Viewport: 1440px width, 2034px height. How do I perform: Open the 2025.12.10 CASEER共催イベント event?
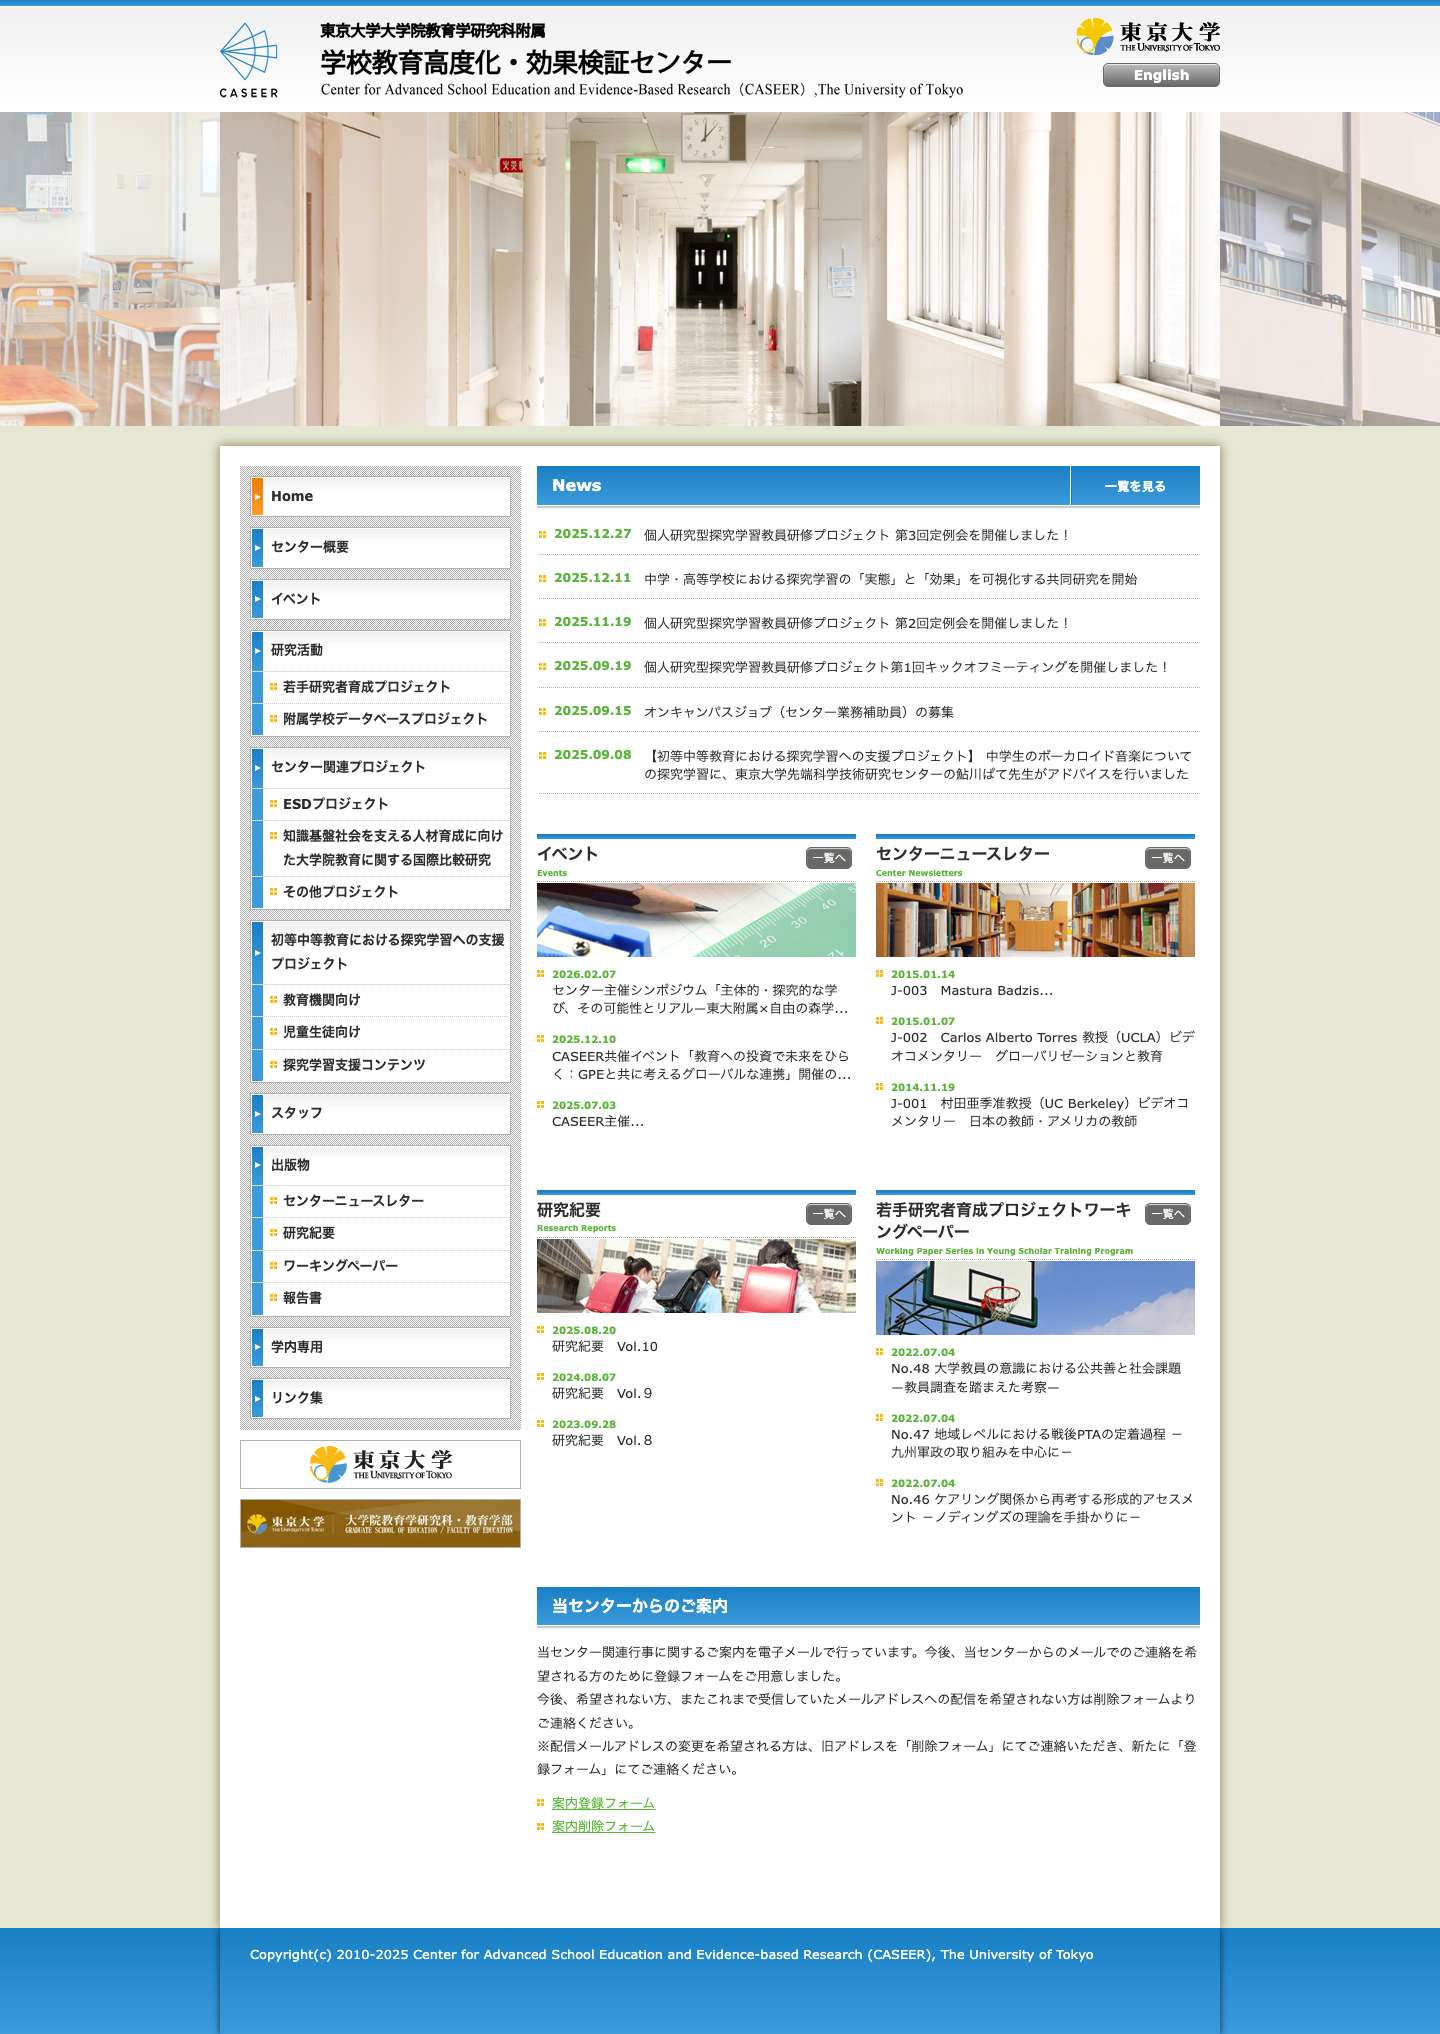point(701,1065)
